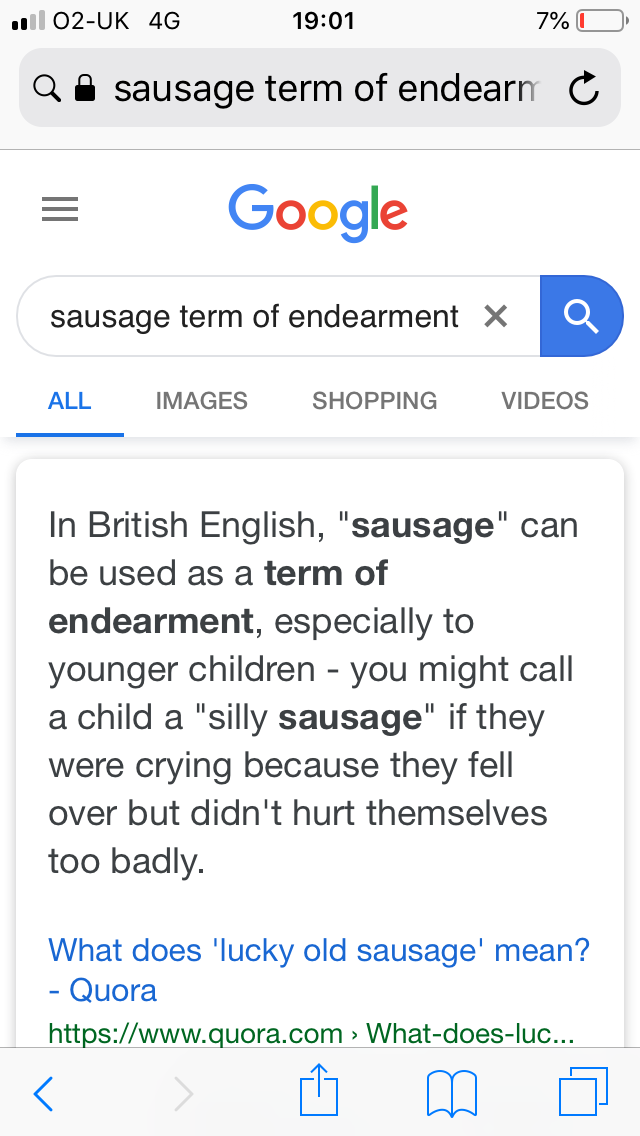Open the Safari share sheet icon
The image size is (640, 1136).
[x=317, y=1092]
